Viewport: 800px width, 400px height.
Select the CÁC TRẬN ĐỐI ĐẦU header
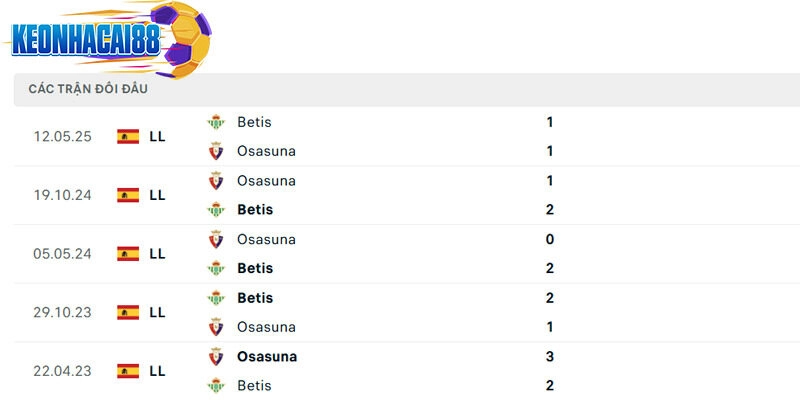pos(88,89)
